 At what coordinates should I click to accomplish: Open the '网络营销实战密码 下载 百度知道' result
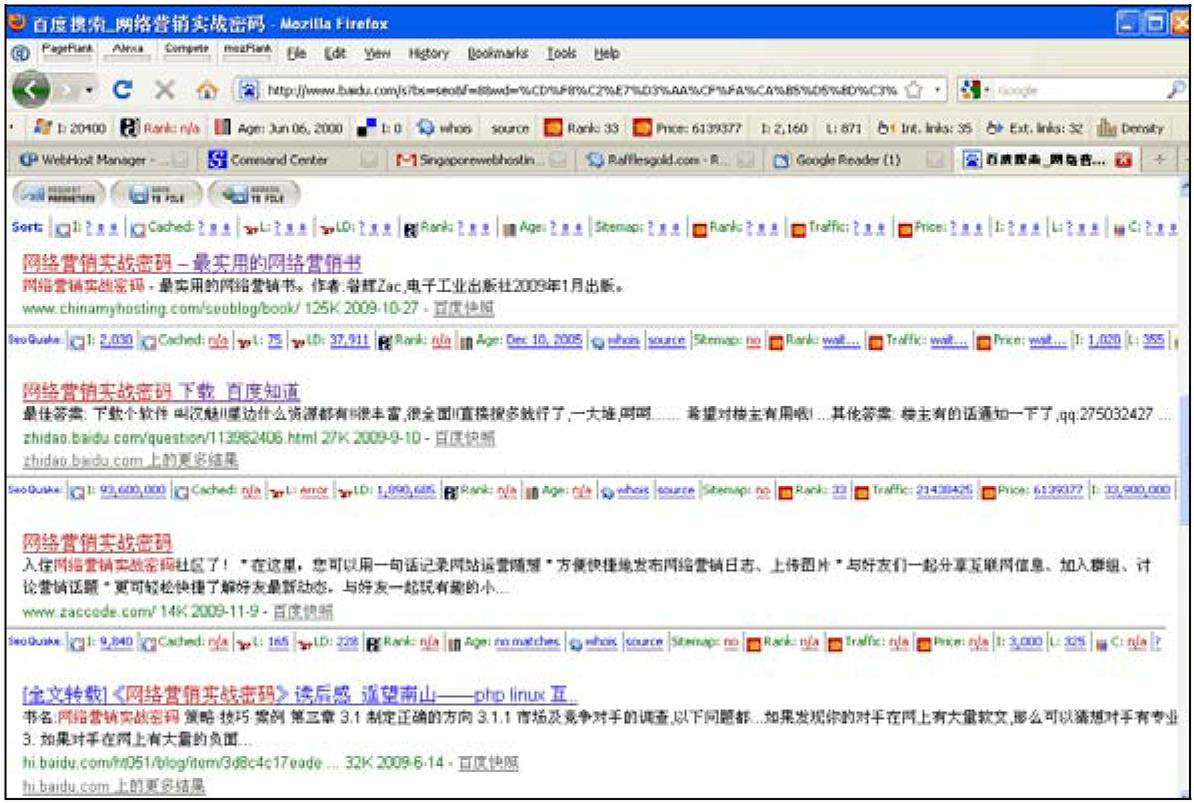coord(161,392)
